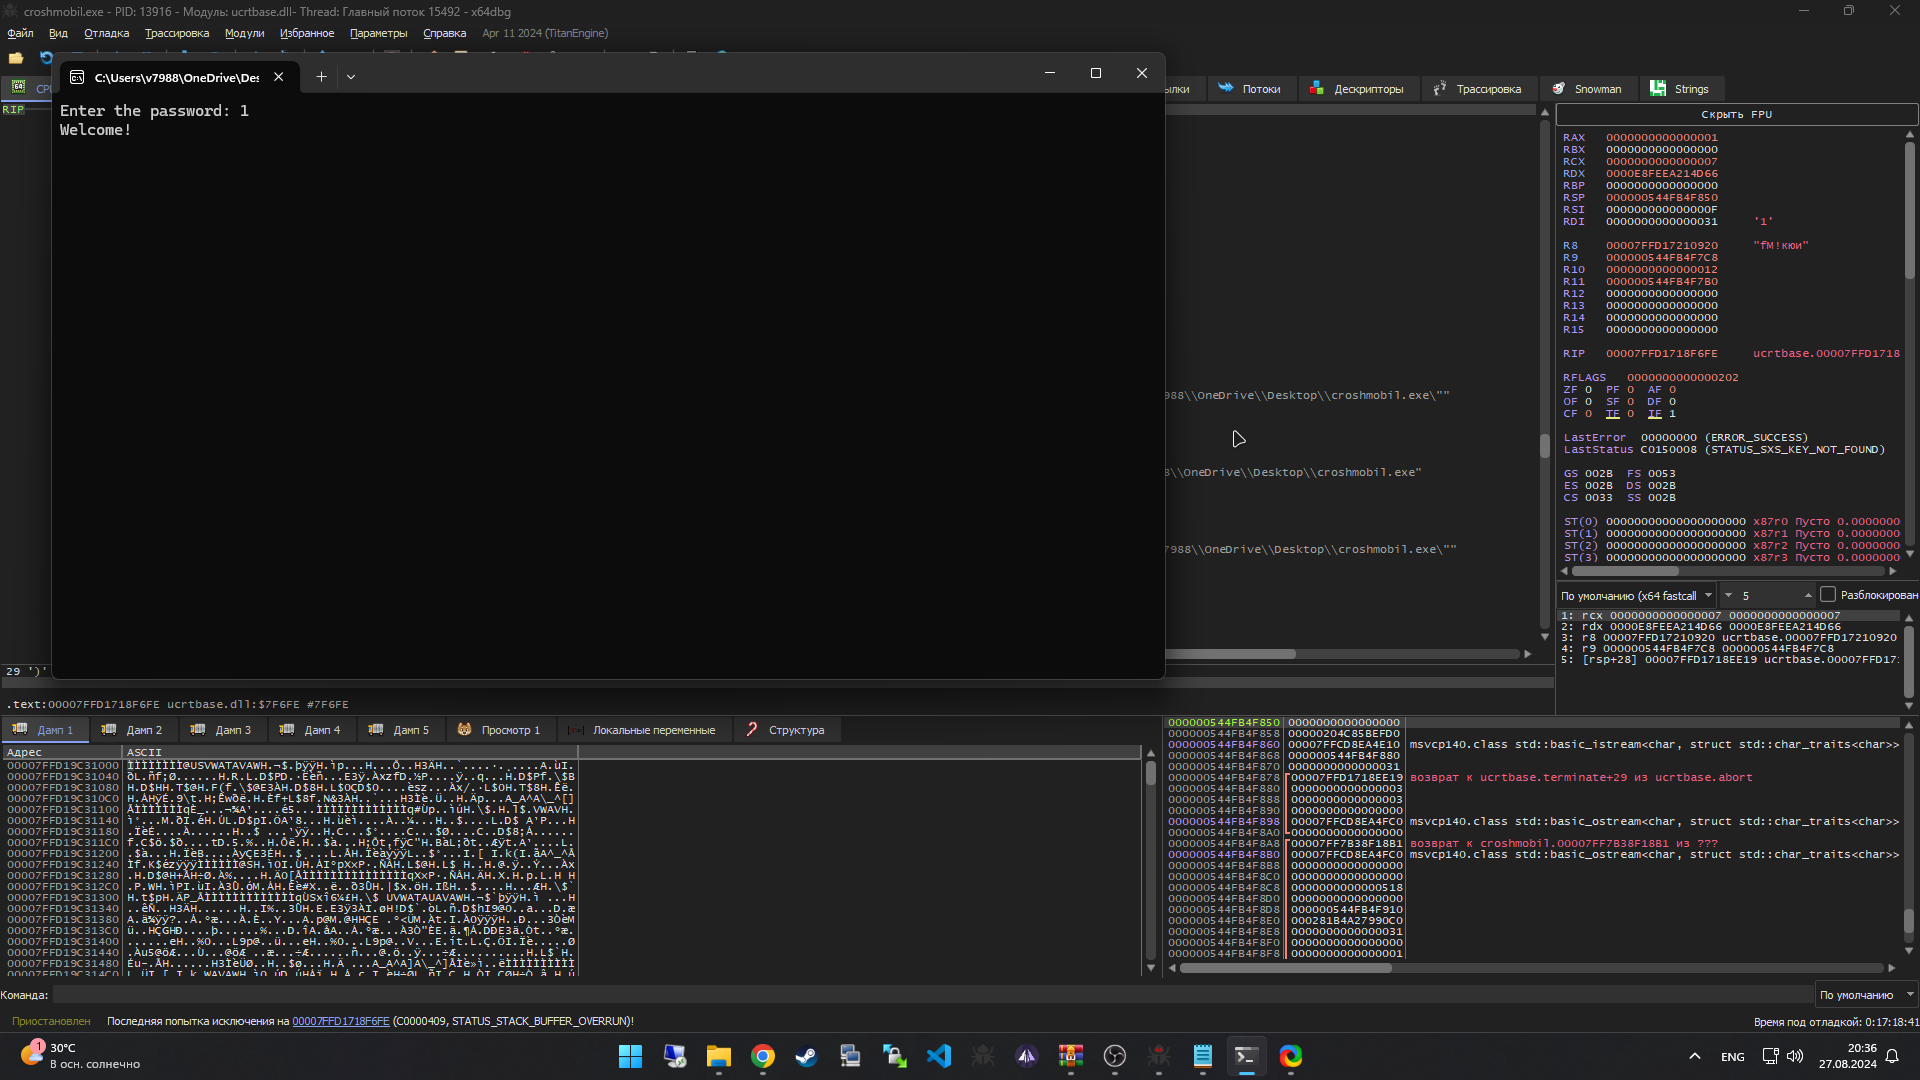Open Windows Start menu
Image resolution: width=1920 pixels, height=1080 pixels.
630,1056
